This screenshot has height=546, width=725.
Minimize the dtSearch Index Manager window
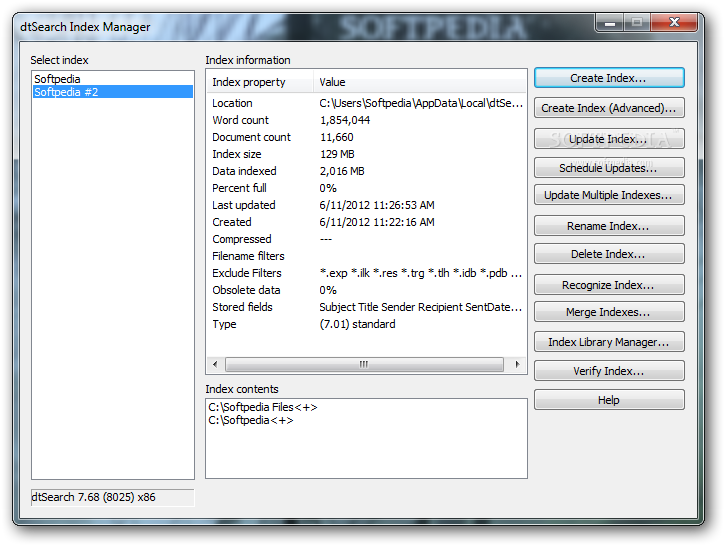pos(610,22)
